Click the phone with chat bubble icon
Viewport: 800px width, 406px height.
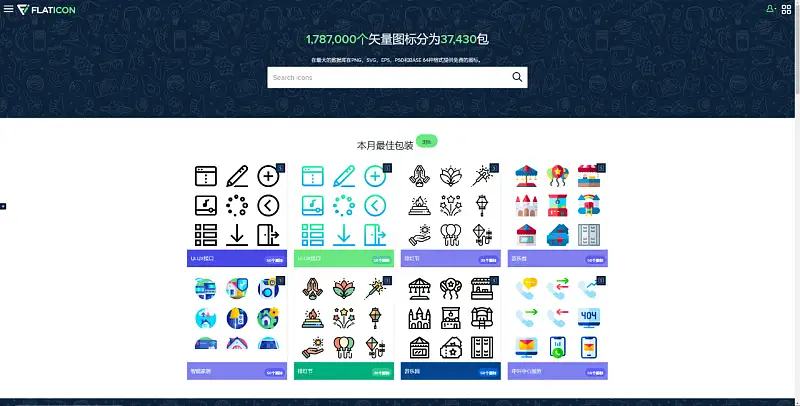[526, 289]
